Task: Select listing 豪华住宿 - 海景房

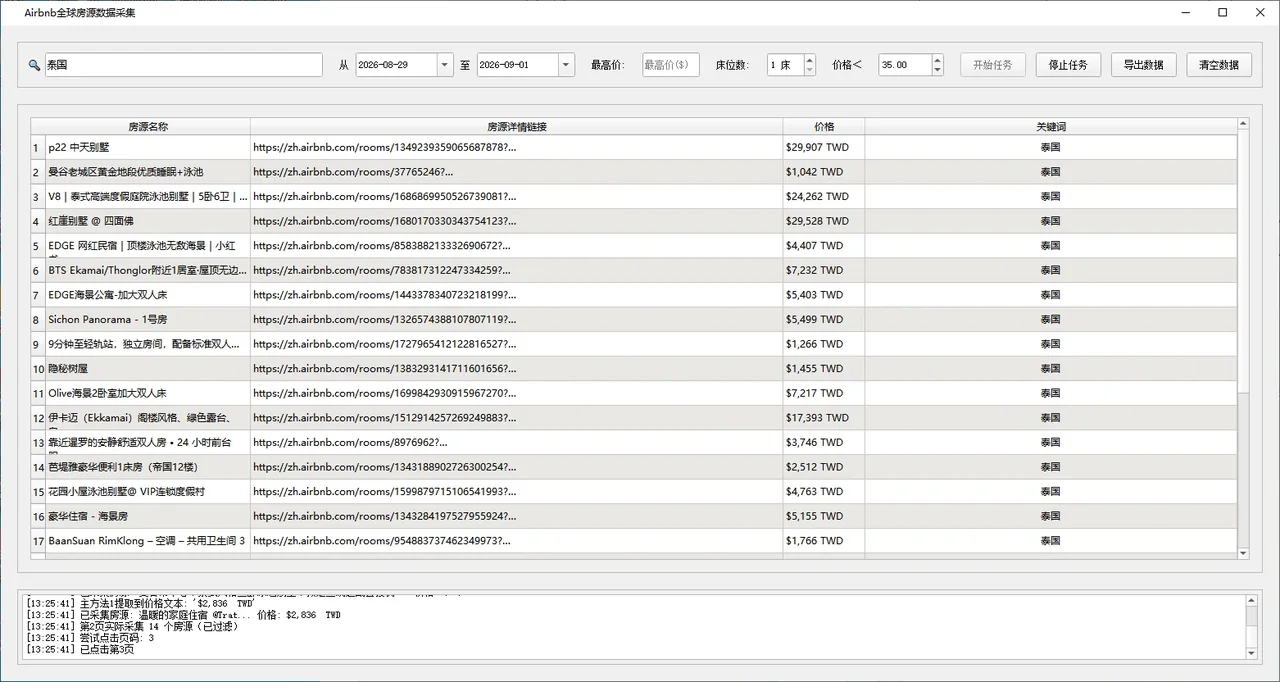Action: [x=148, y=516]
